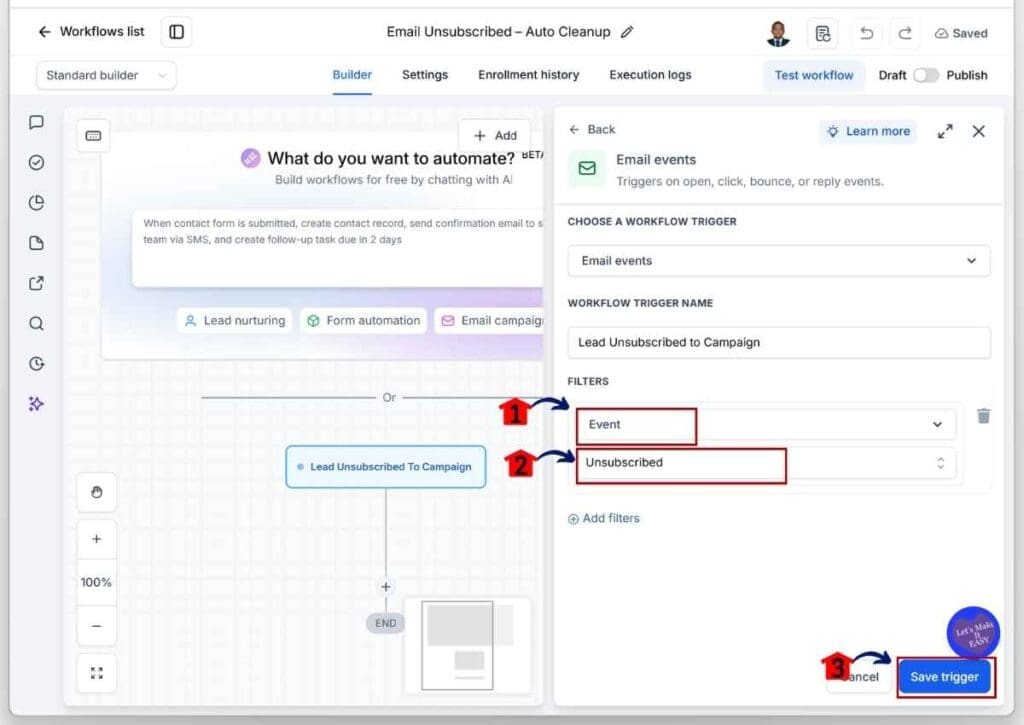The width and height of the screenshot is (1024, 725).
Task: Click Back in the trigger panel
Action: [592, 129]
